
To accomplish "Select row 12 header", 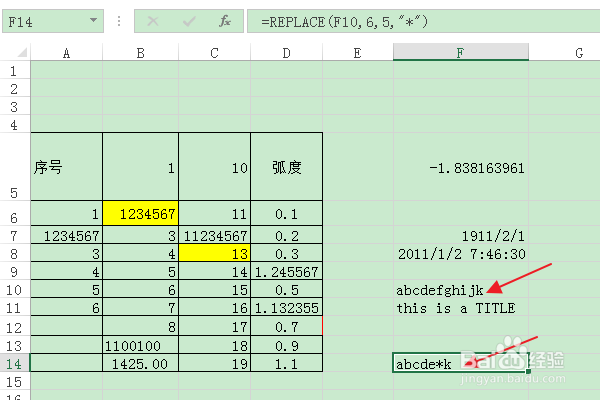I will pos(15,326).
